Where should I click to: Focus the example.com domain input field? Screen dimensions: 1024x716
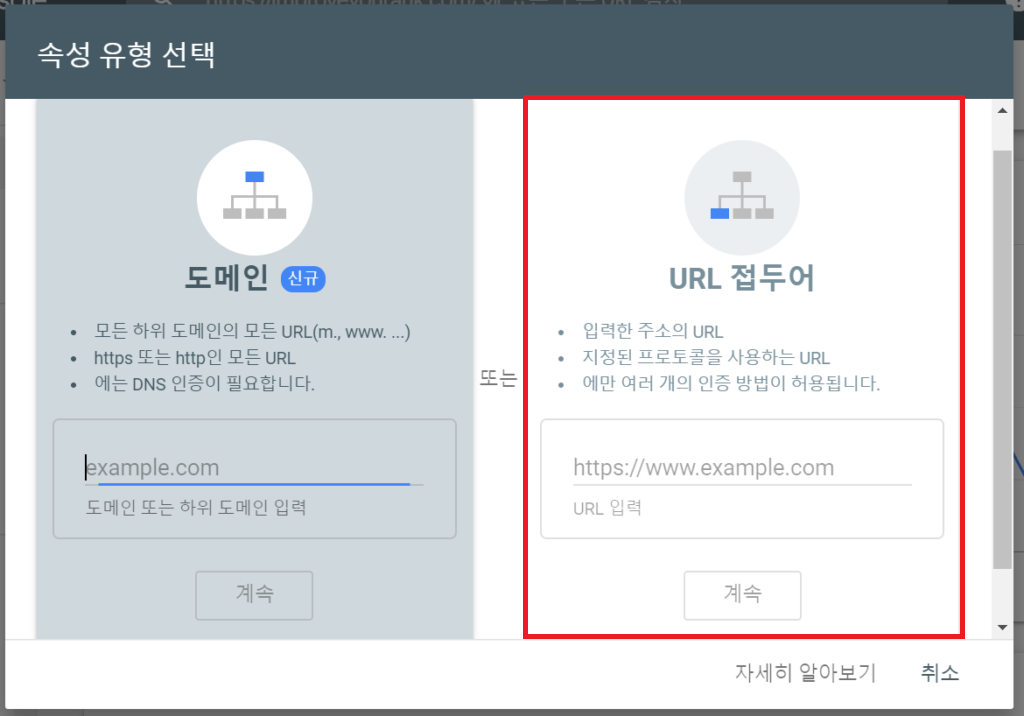tap(254, 467)
